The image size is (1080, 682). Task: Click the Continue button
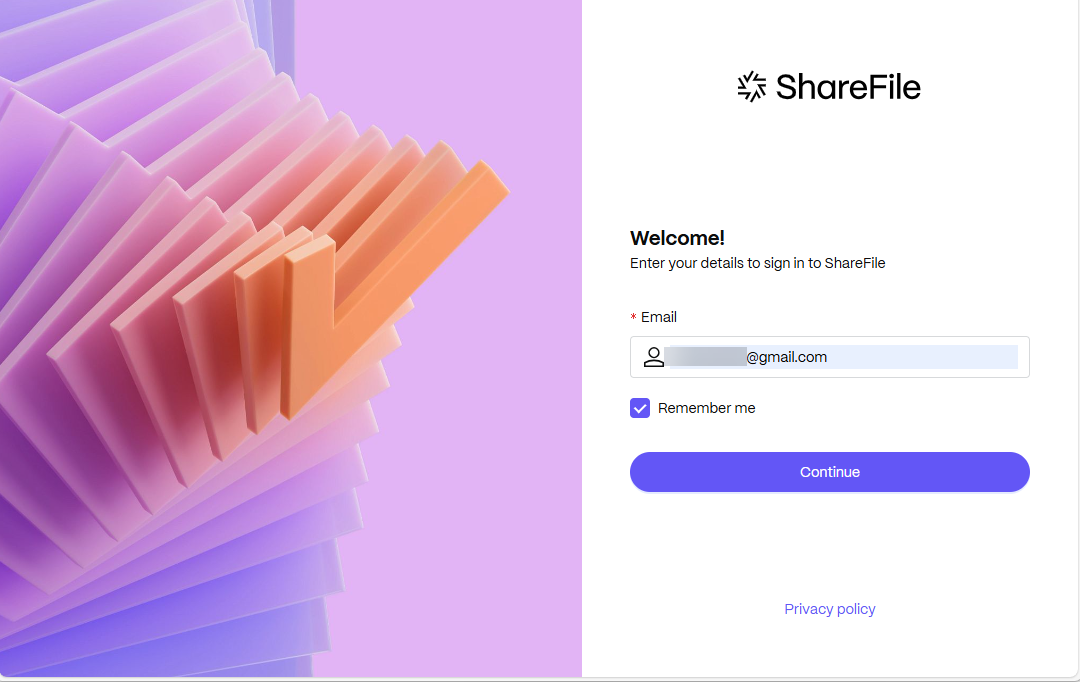(829, 472)
